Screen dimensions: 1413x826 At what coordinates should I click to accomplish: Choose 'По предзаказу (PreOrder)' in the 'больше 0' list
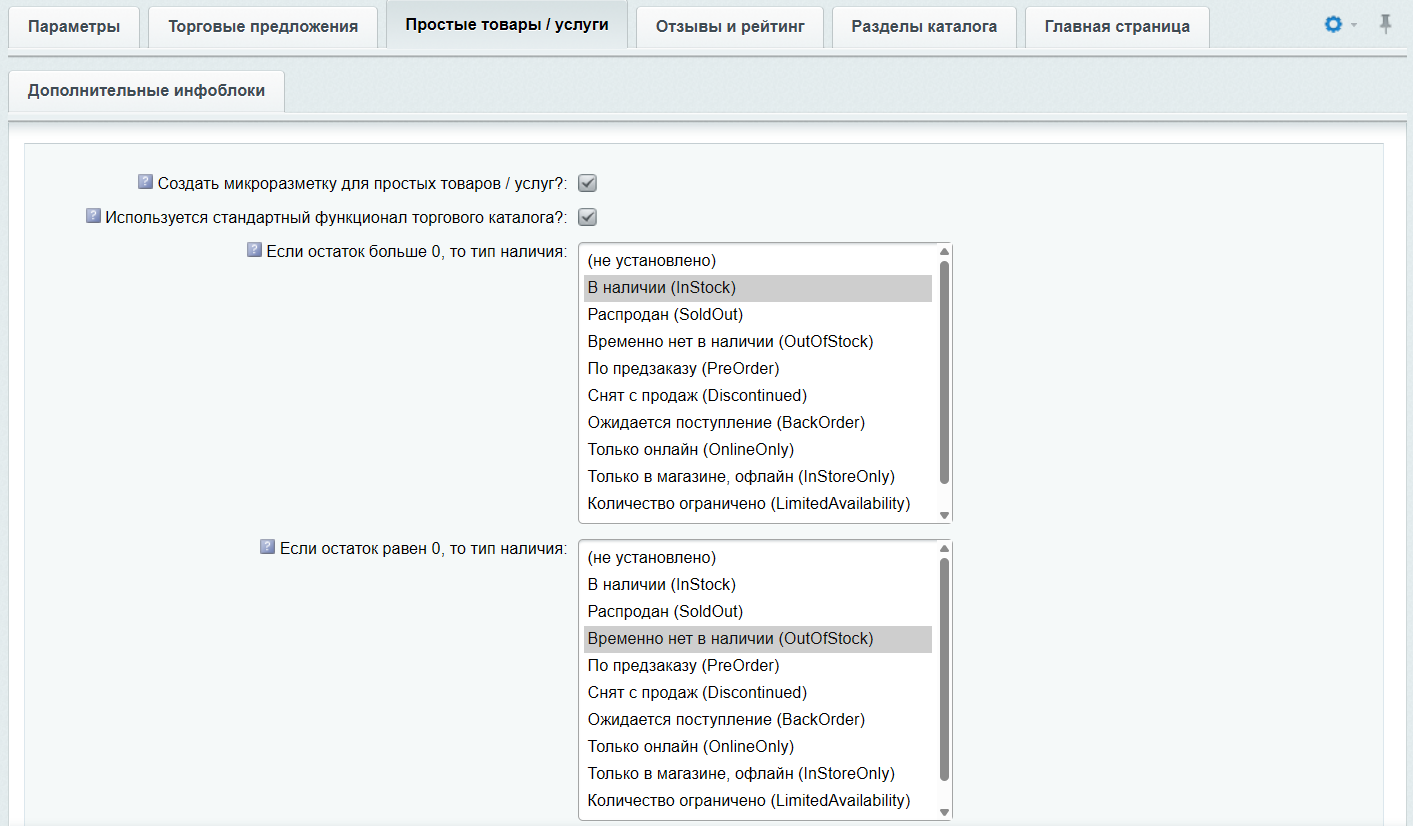[758, 369]
